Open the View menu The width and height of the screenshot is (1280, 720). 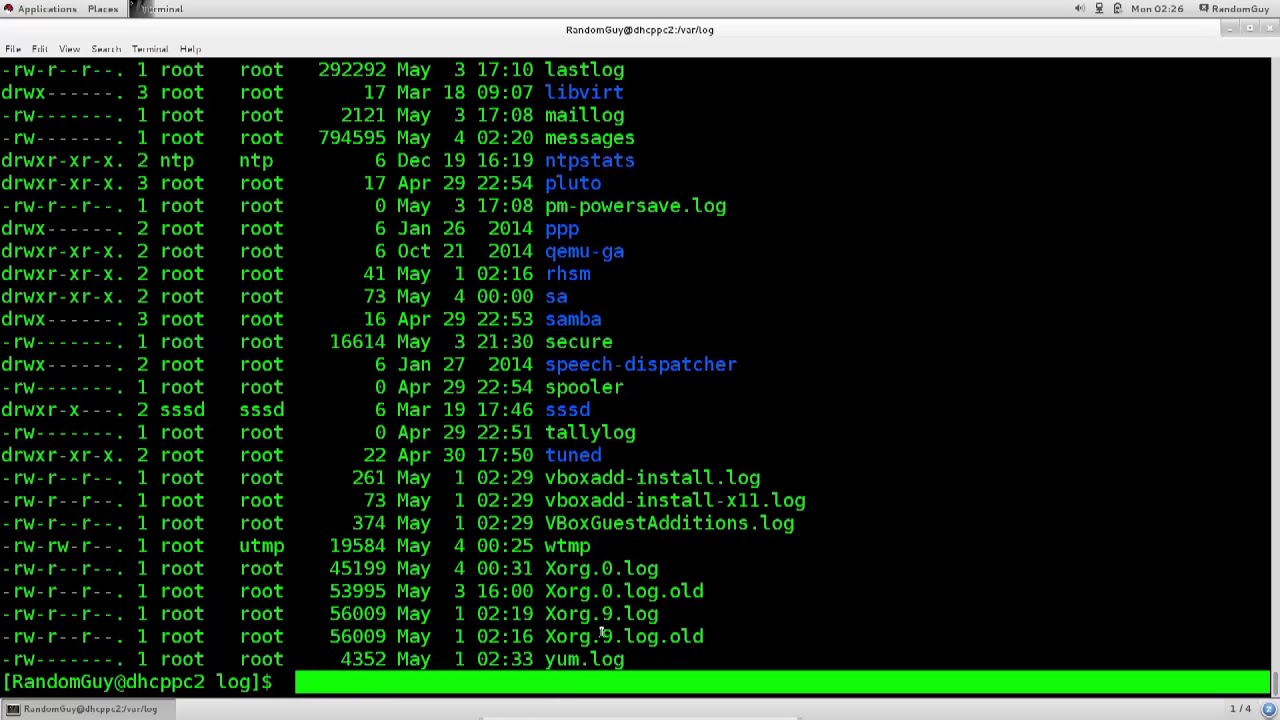(x=69, y=49)
